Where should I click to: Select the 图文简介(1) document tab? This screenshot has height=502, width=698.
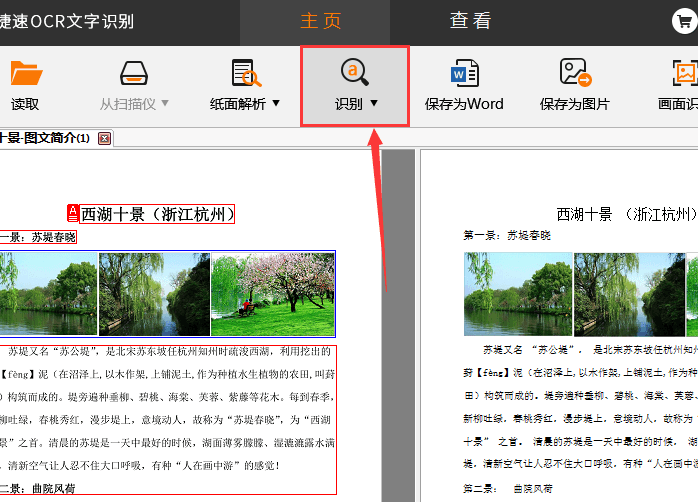(x=45, y=138)
